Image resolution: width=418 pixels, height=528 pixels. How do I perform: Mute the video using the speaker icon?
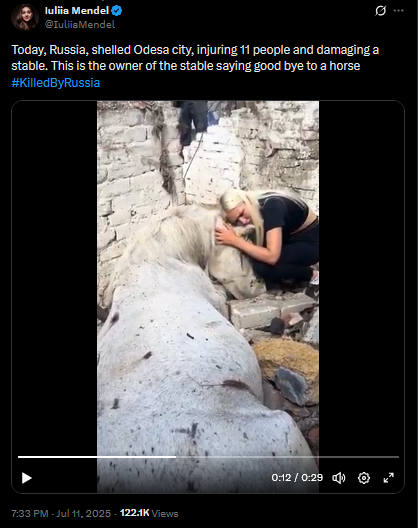click(339, 478)
